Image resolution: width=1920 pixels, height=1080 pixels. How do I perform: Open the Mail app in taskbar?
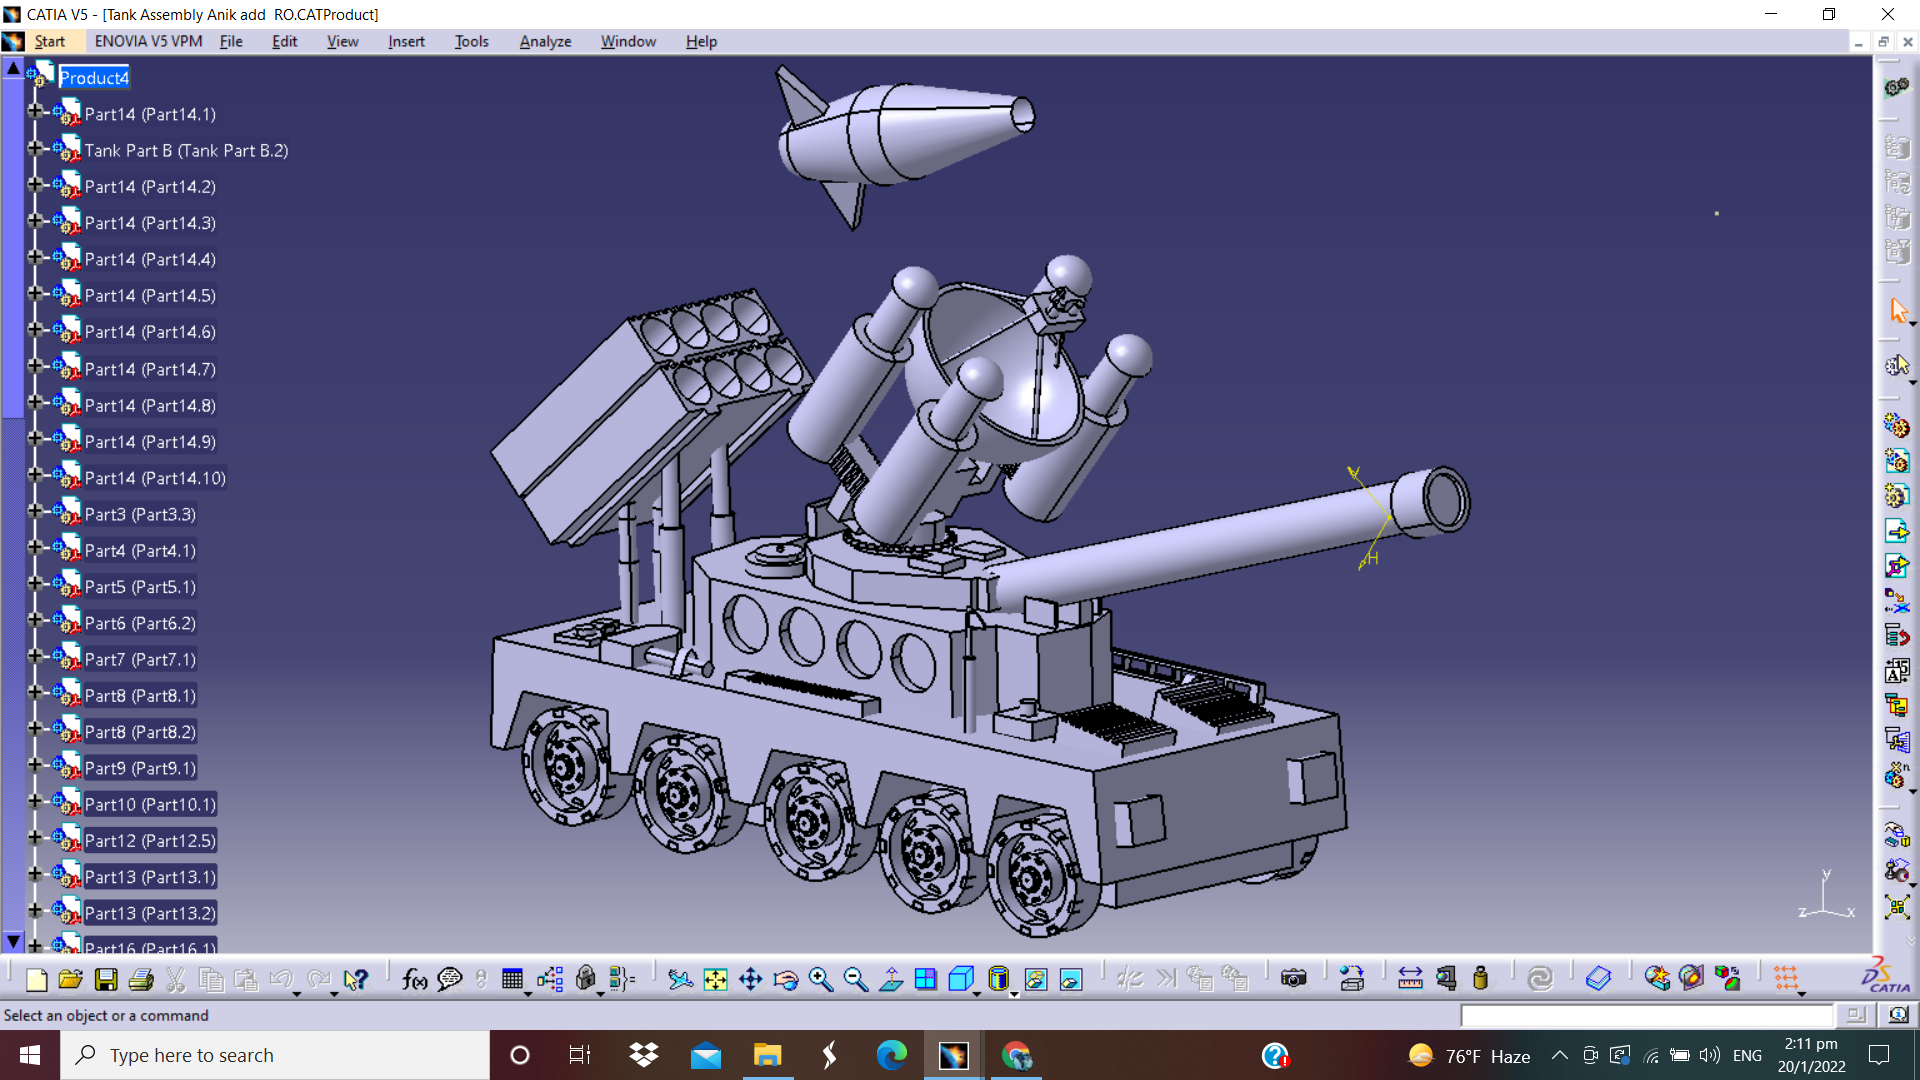tap(705, 1055)
